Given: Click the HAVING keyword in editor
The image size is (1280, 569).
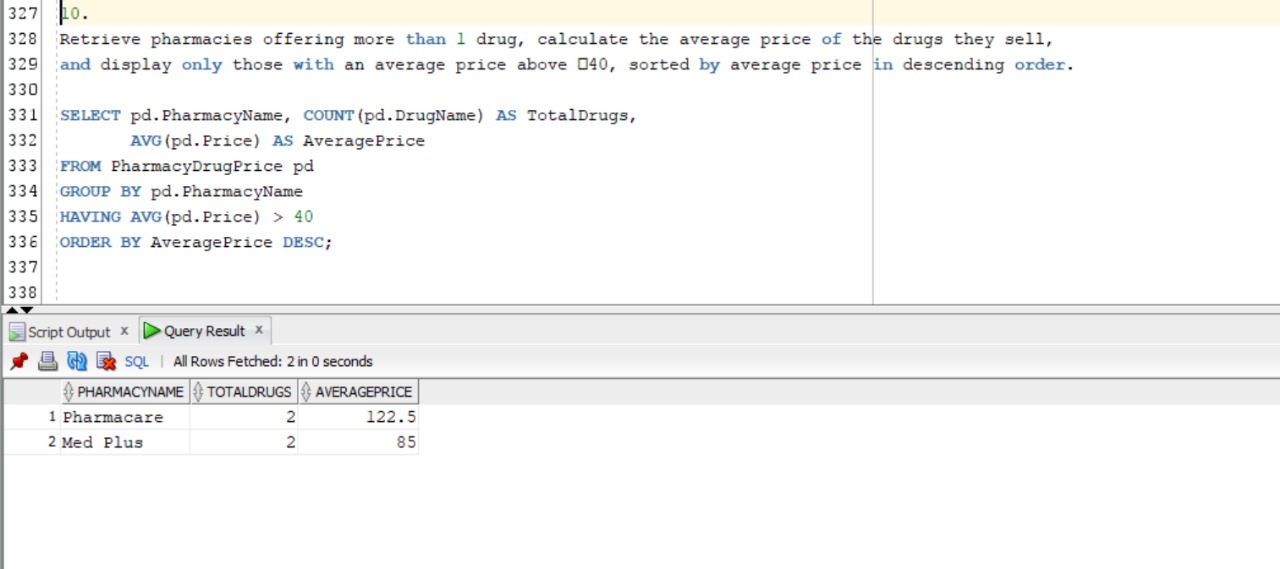Looking at the screenshot, I should click(x=90, y=216).
